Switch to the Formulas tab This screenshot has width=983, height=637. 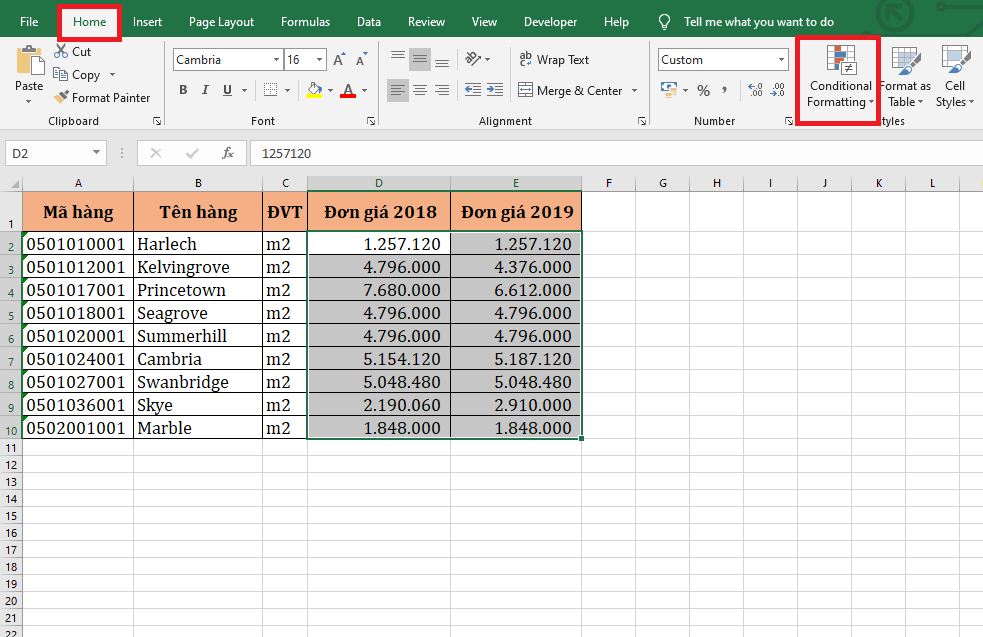[305, 22]
